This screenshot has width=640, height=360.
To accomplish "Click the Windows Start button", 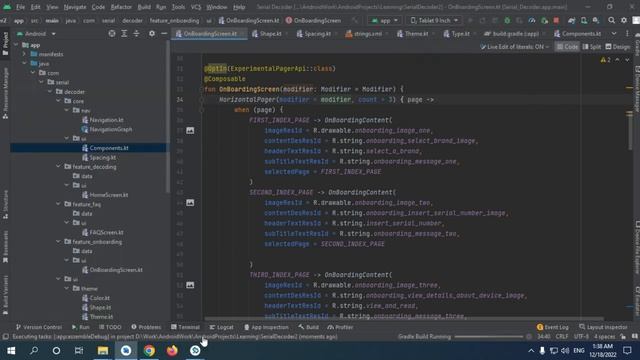I will pos(11,351).
